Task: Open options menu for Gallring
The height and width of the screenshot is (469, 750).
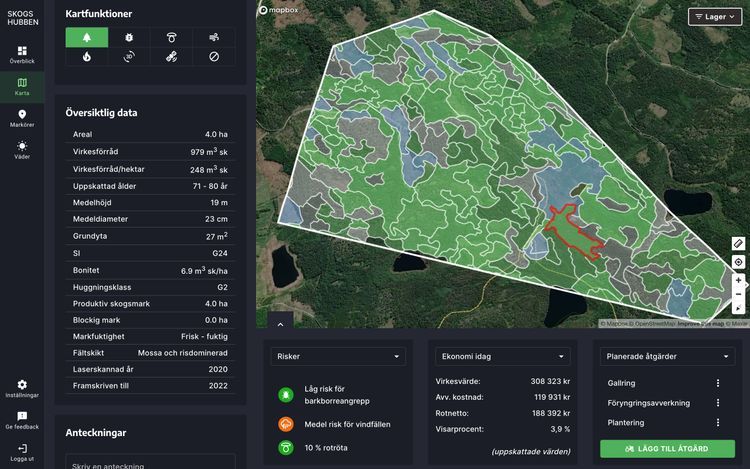Action: [717, 383]
